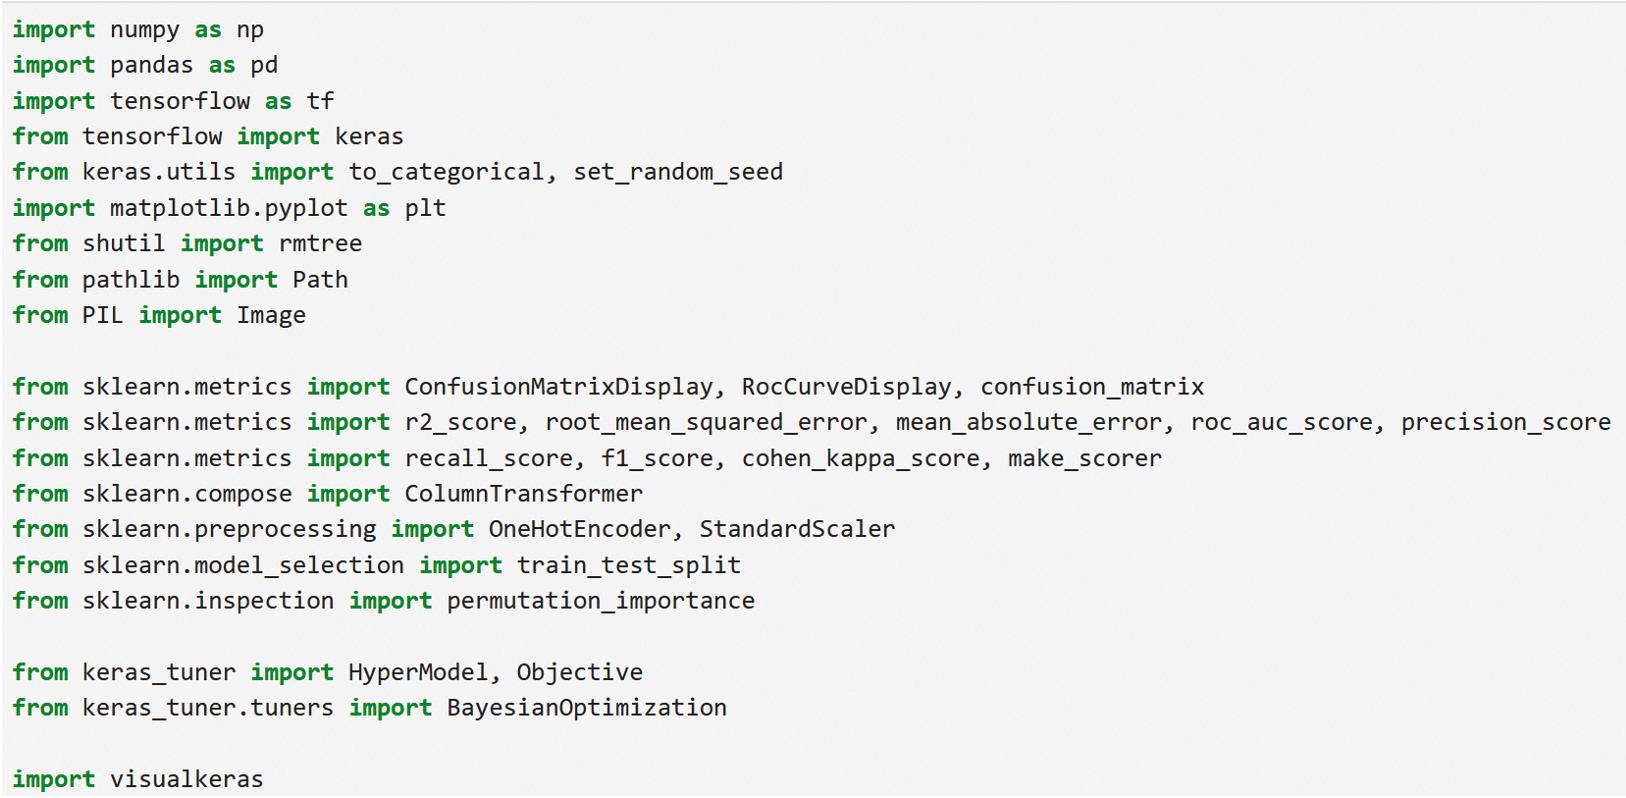This screenshot has height=798, width=1626.
Task: Click the rmtree import from shutil
Action: coord(320,244)
